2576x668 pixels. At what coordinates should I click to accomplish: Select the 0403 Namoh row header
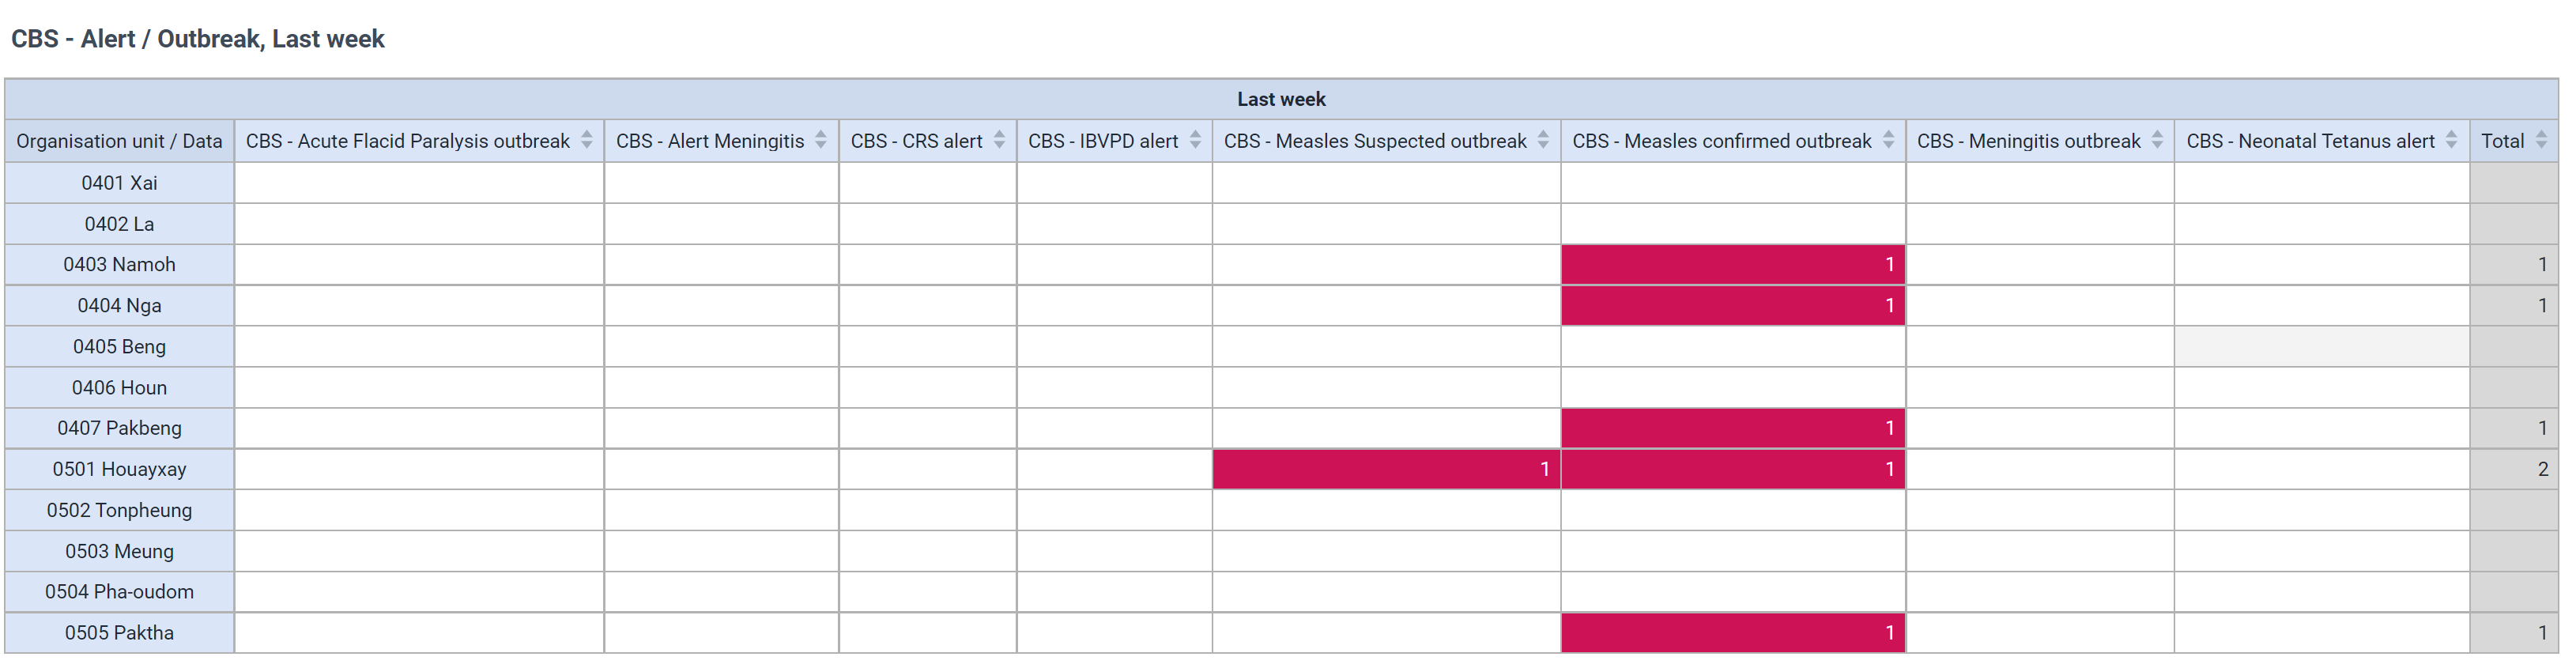pyautogui.click(x=120, y=265)
